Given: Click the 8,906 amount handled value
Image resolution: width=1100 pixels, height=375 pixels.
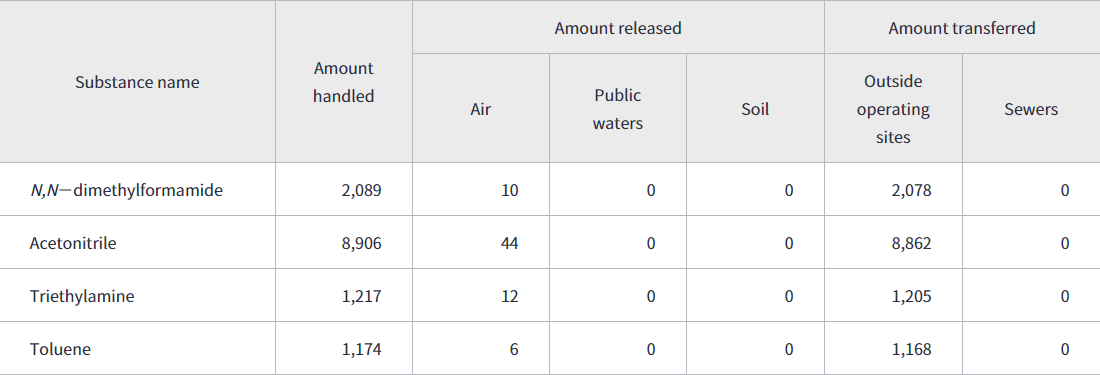Looking at the screenshot, I should point(363,243).
